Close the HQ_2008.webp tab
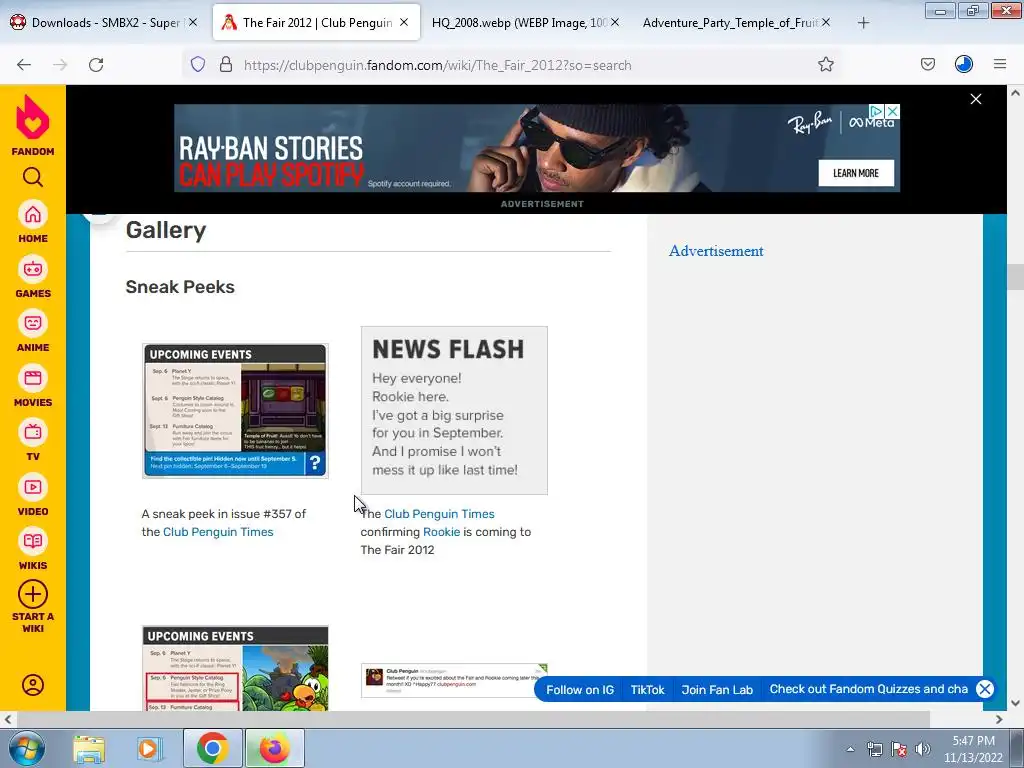This screenshot has height=768, width=1024. [x=615, y=22]
